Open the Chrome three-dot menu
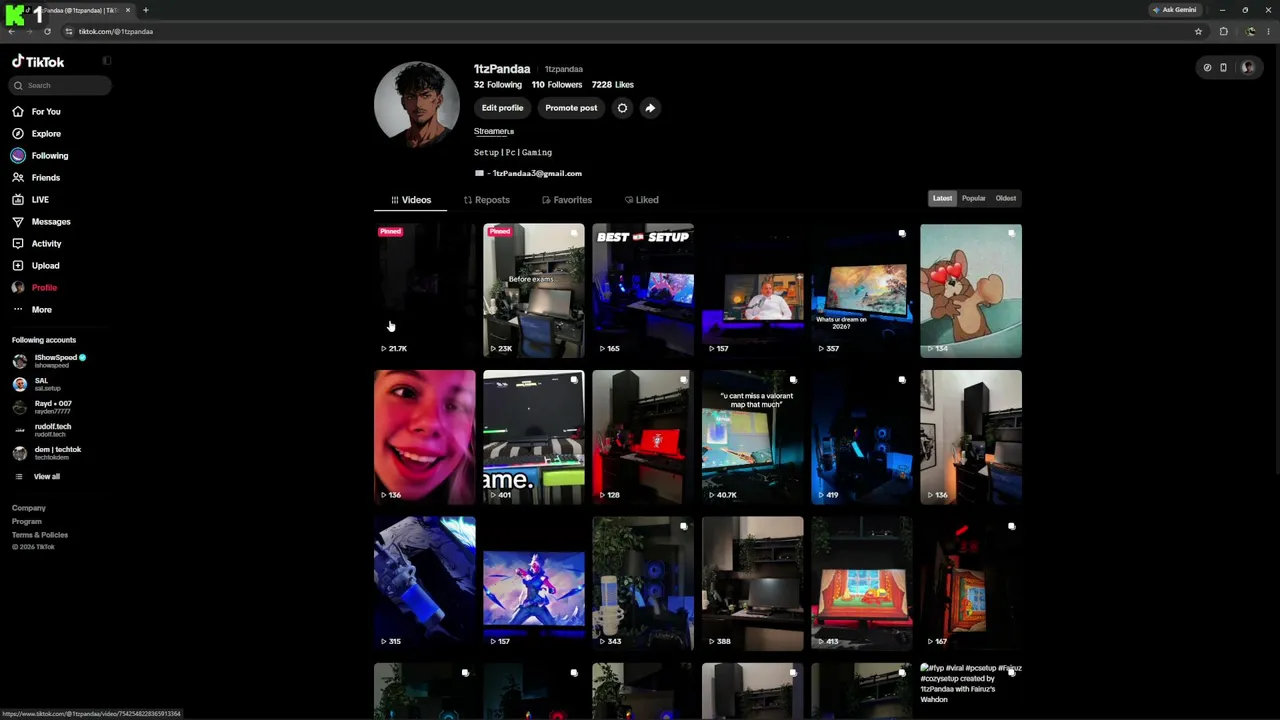The height and width of the screenshot is (720, 1280). [1268, 31]
